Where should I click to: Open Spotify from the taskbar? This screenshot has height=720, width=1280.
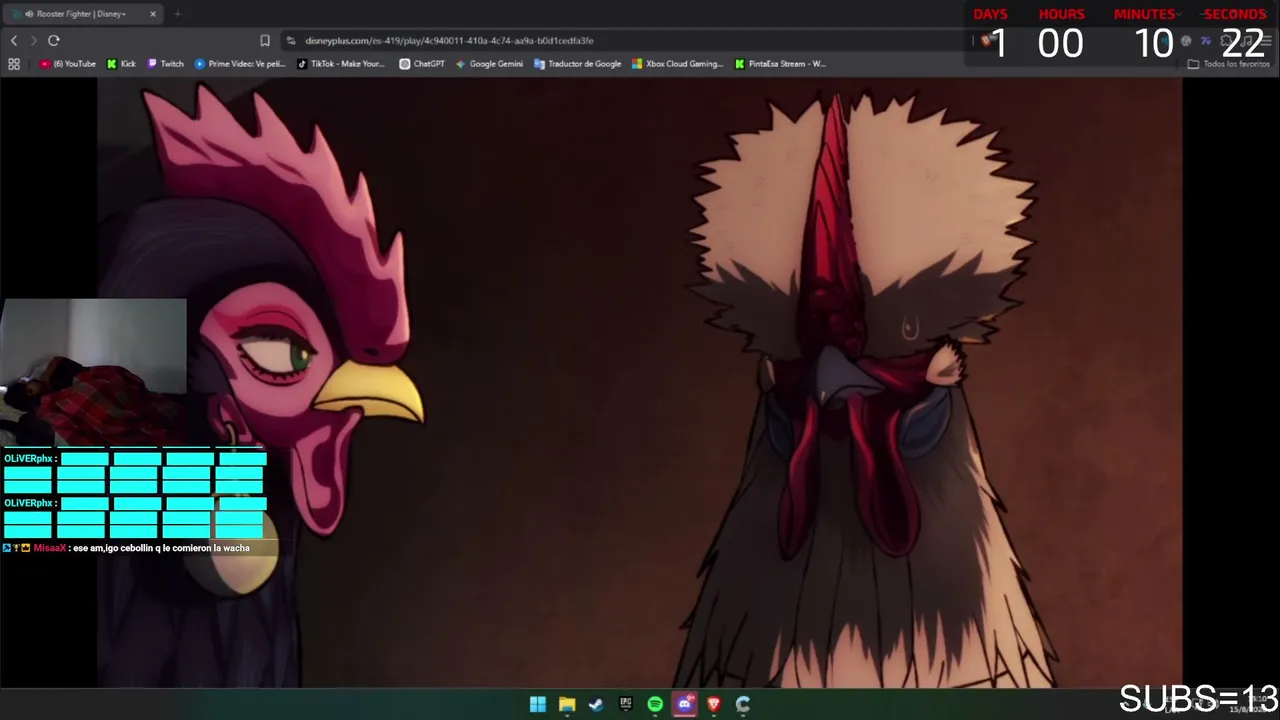655,704
